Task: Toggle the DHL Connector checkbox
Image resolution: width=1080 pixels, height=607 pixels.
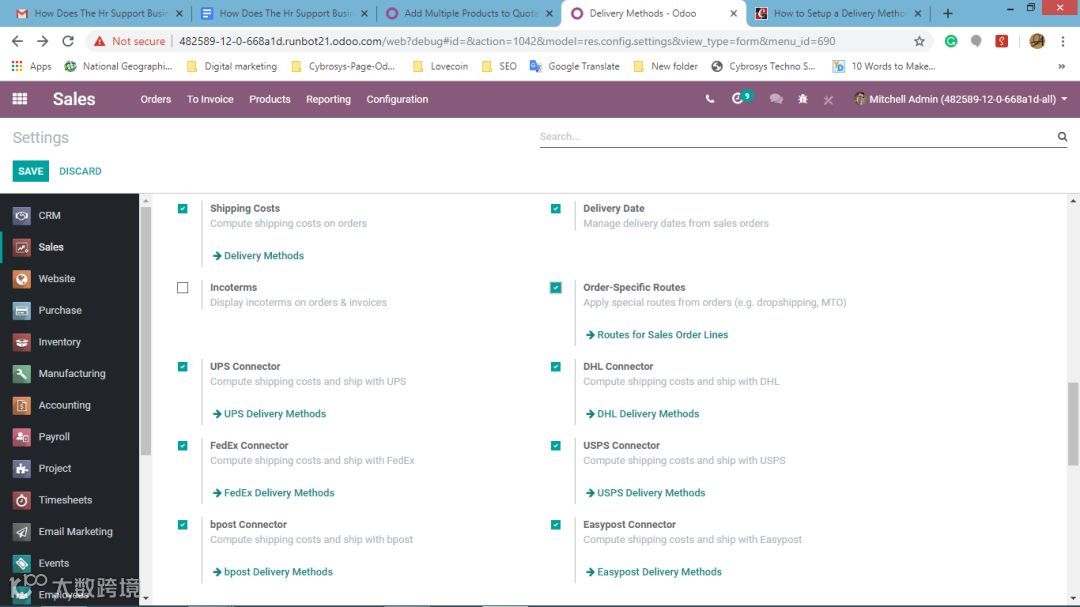Action: click(x=556, y=367)
